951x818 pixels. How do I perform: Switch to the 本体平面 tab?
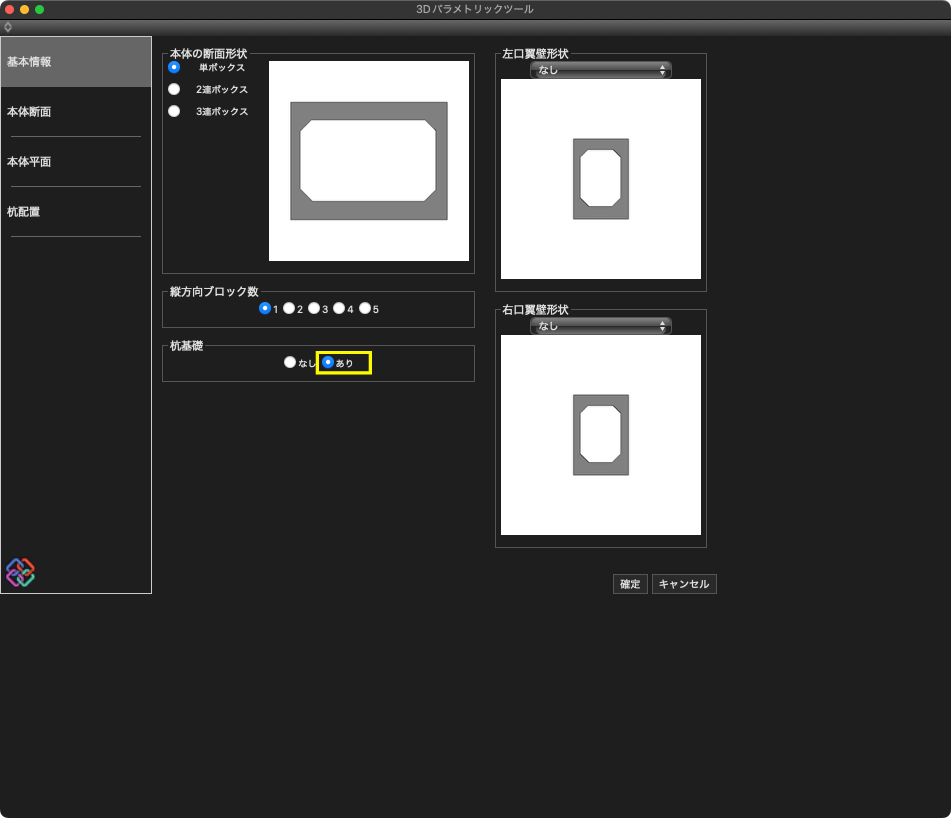[x=76, y=162]
